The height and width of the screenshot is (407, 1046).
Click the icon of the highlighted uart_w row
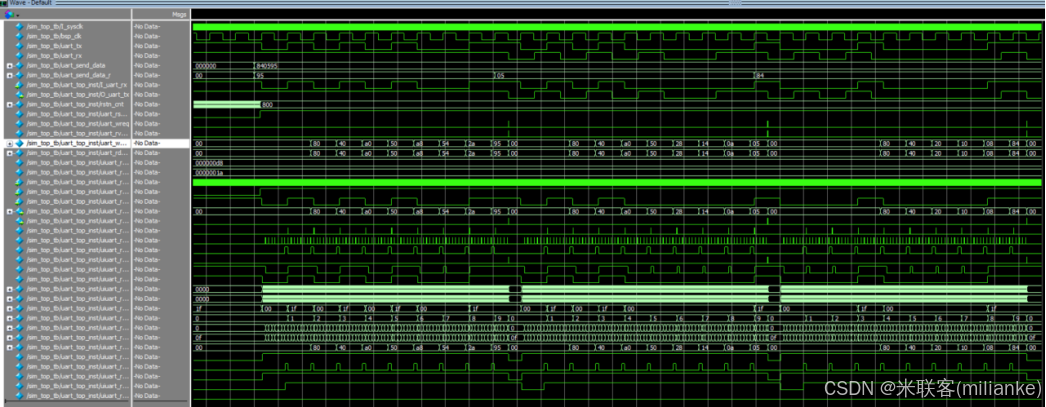tap(19, 143)
